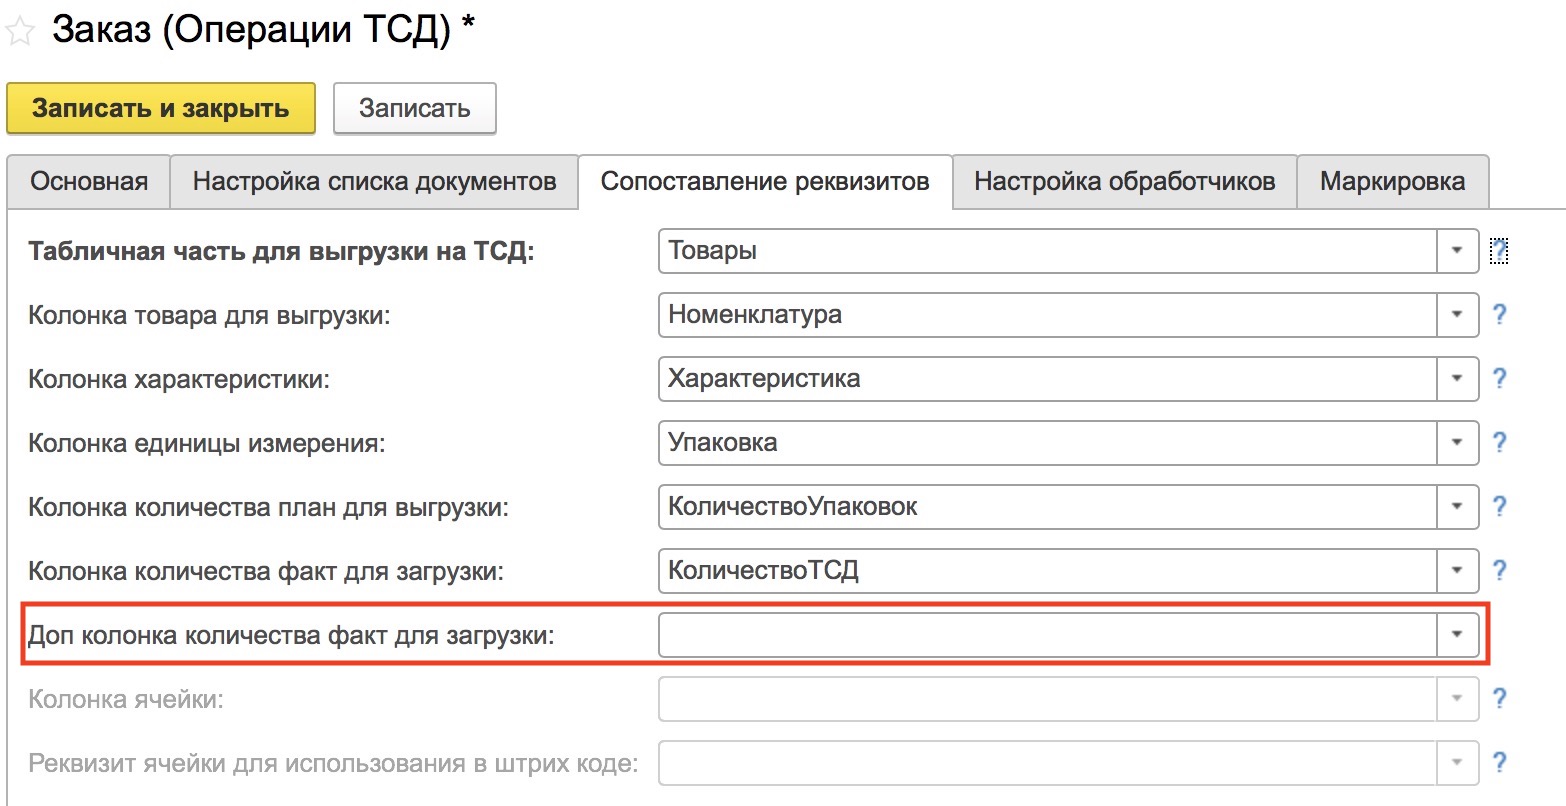Click the 'Характеристика' field value
The width and height of the screenshot is (1566, 806).
(1048, 378)
